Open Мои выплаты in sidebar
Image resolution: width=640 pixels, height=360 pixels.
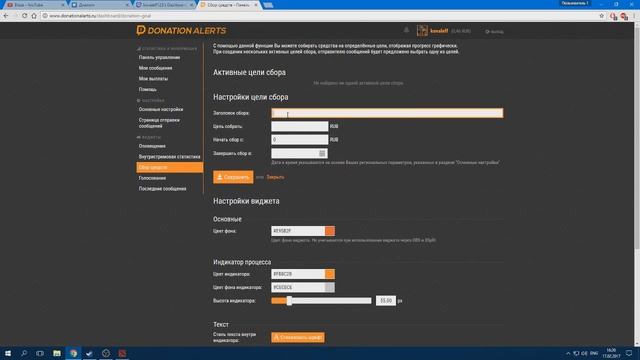(x=153, y=79)
